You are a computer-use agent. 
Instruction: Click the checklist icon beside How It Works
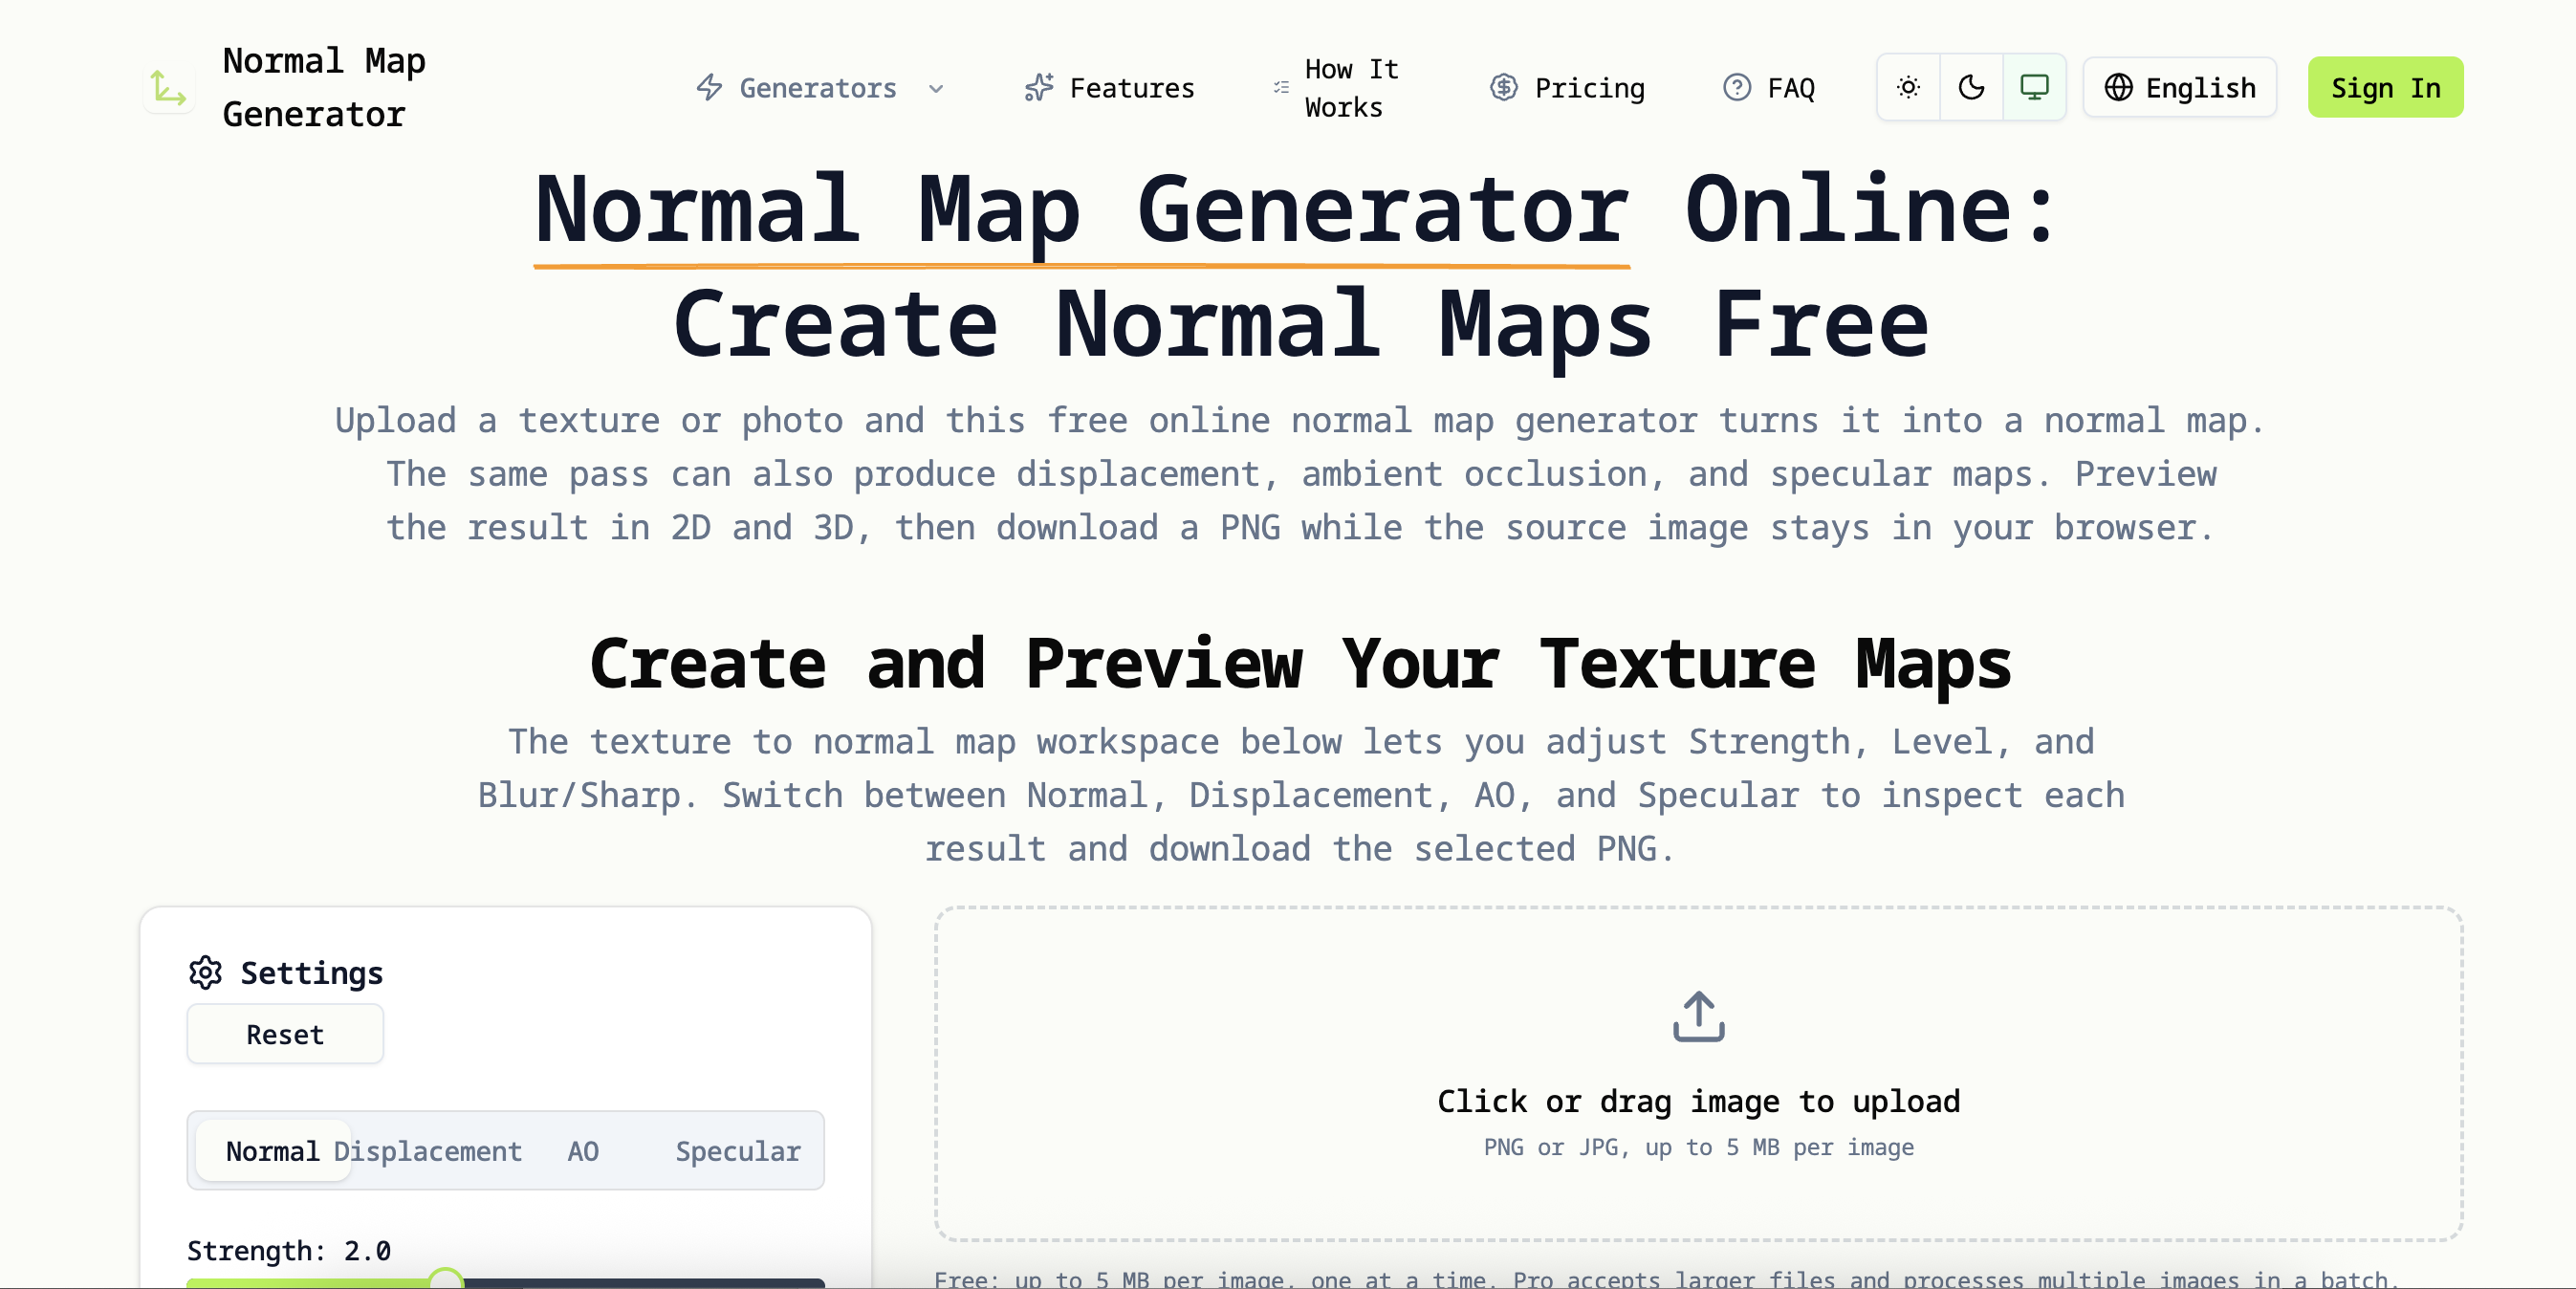(x=1281, y=88)
